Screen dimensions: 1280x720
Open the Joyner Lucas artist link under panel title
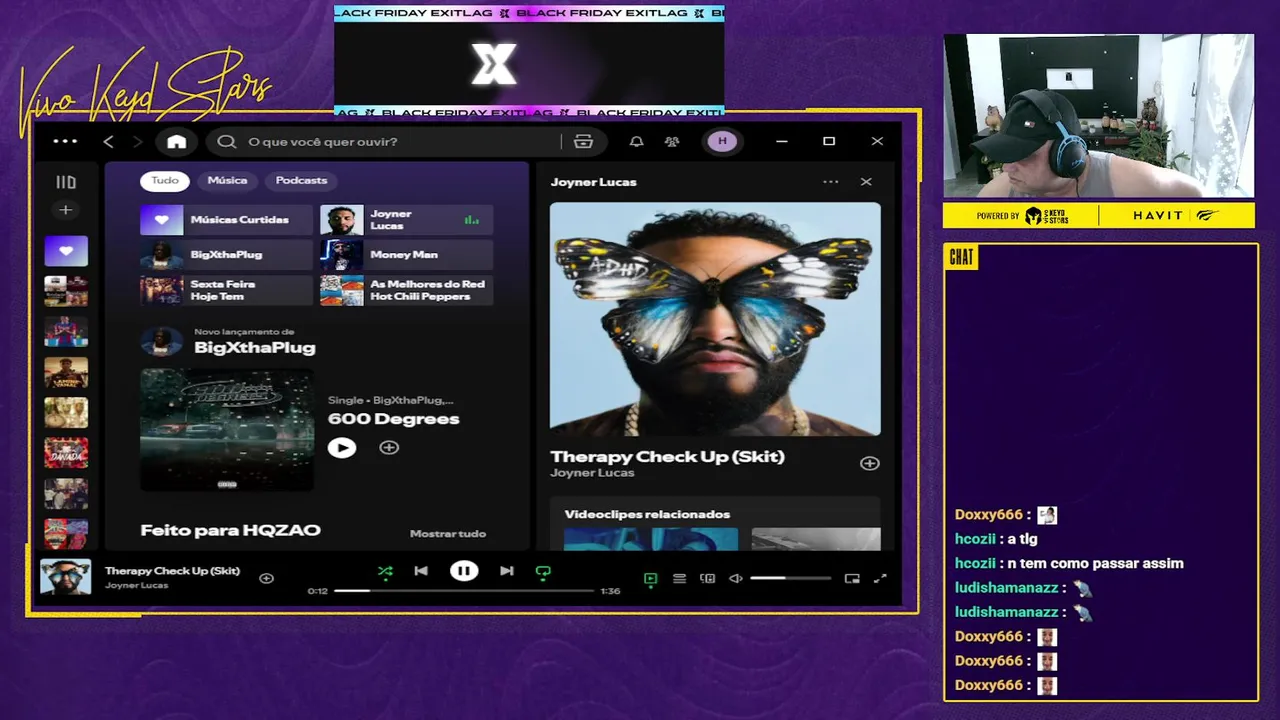pyautogui.click(x=592, y=473)
